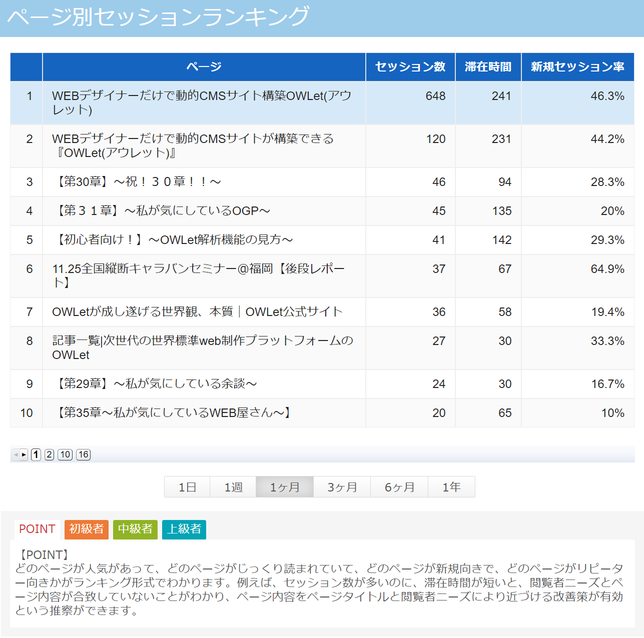Go to the next pagination arrow
Viewport: 644px width, 638px height.
(x=24, y=455)
